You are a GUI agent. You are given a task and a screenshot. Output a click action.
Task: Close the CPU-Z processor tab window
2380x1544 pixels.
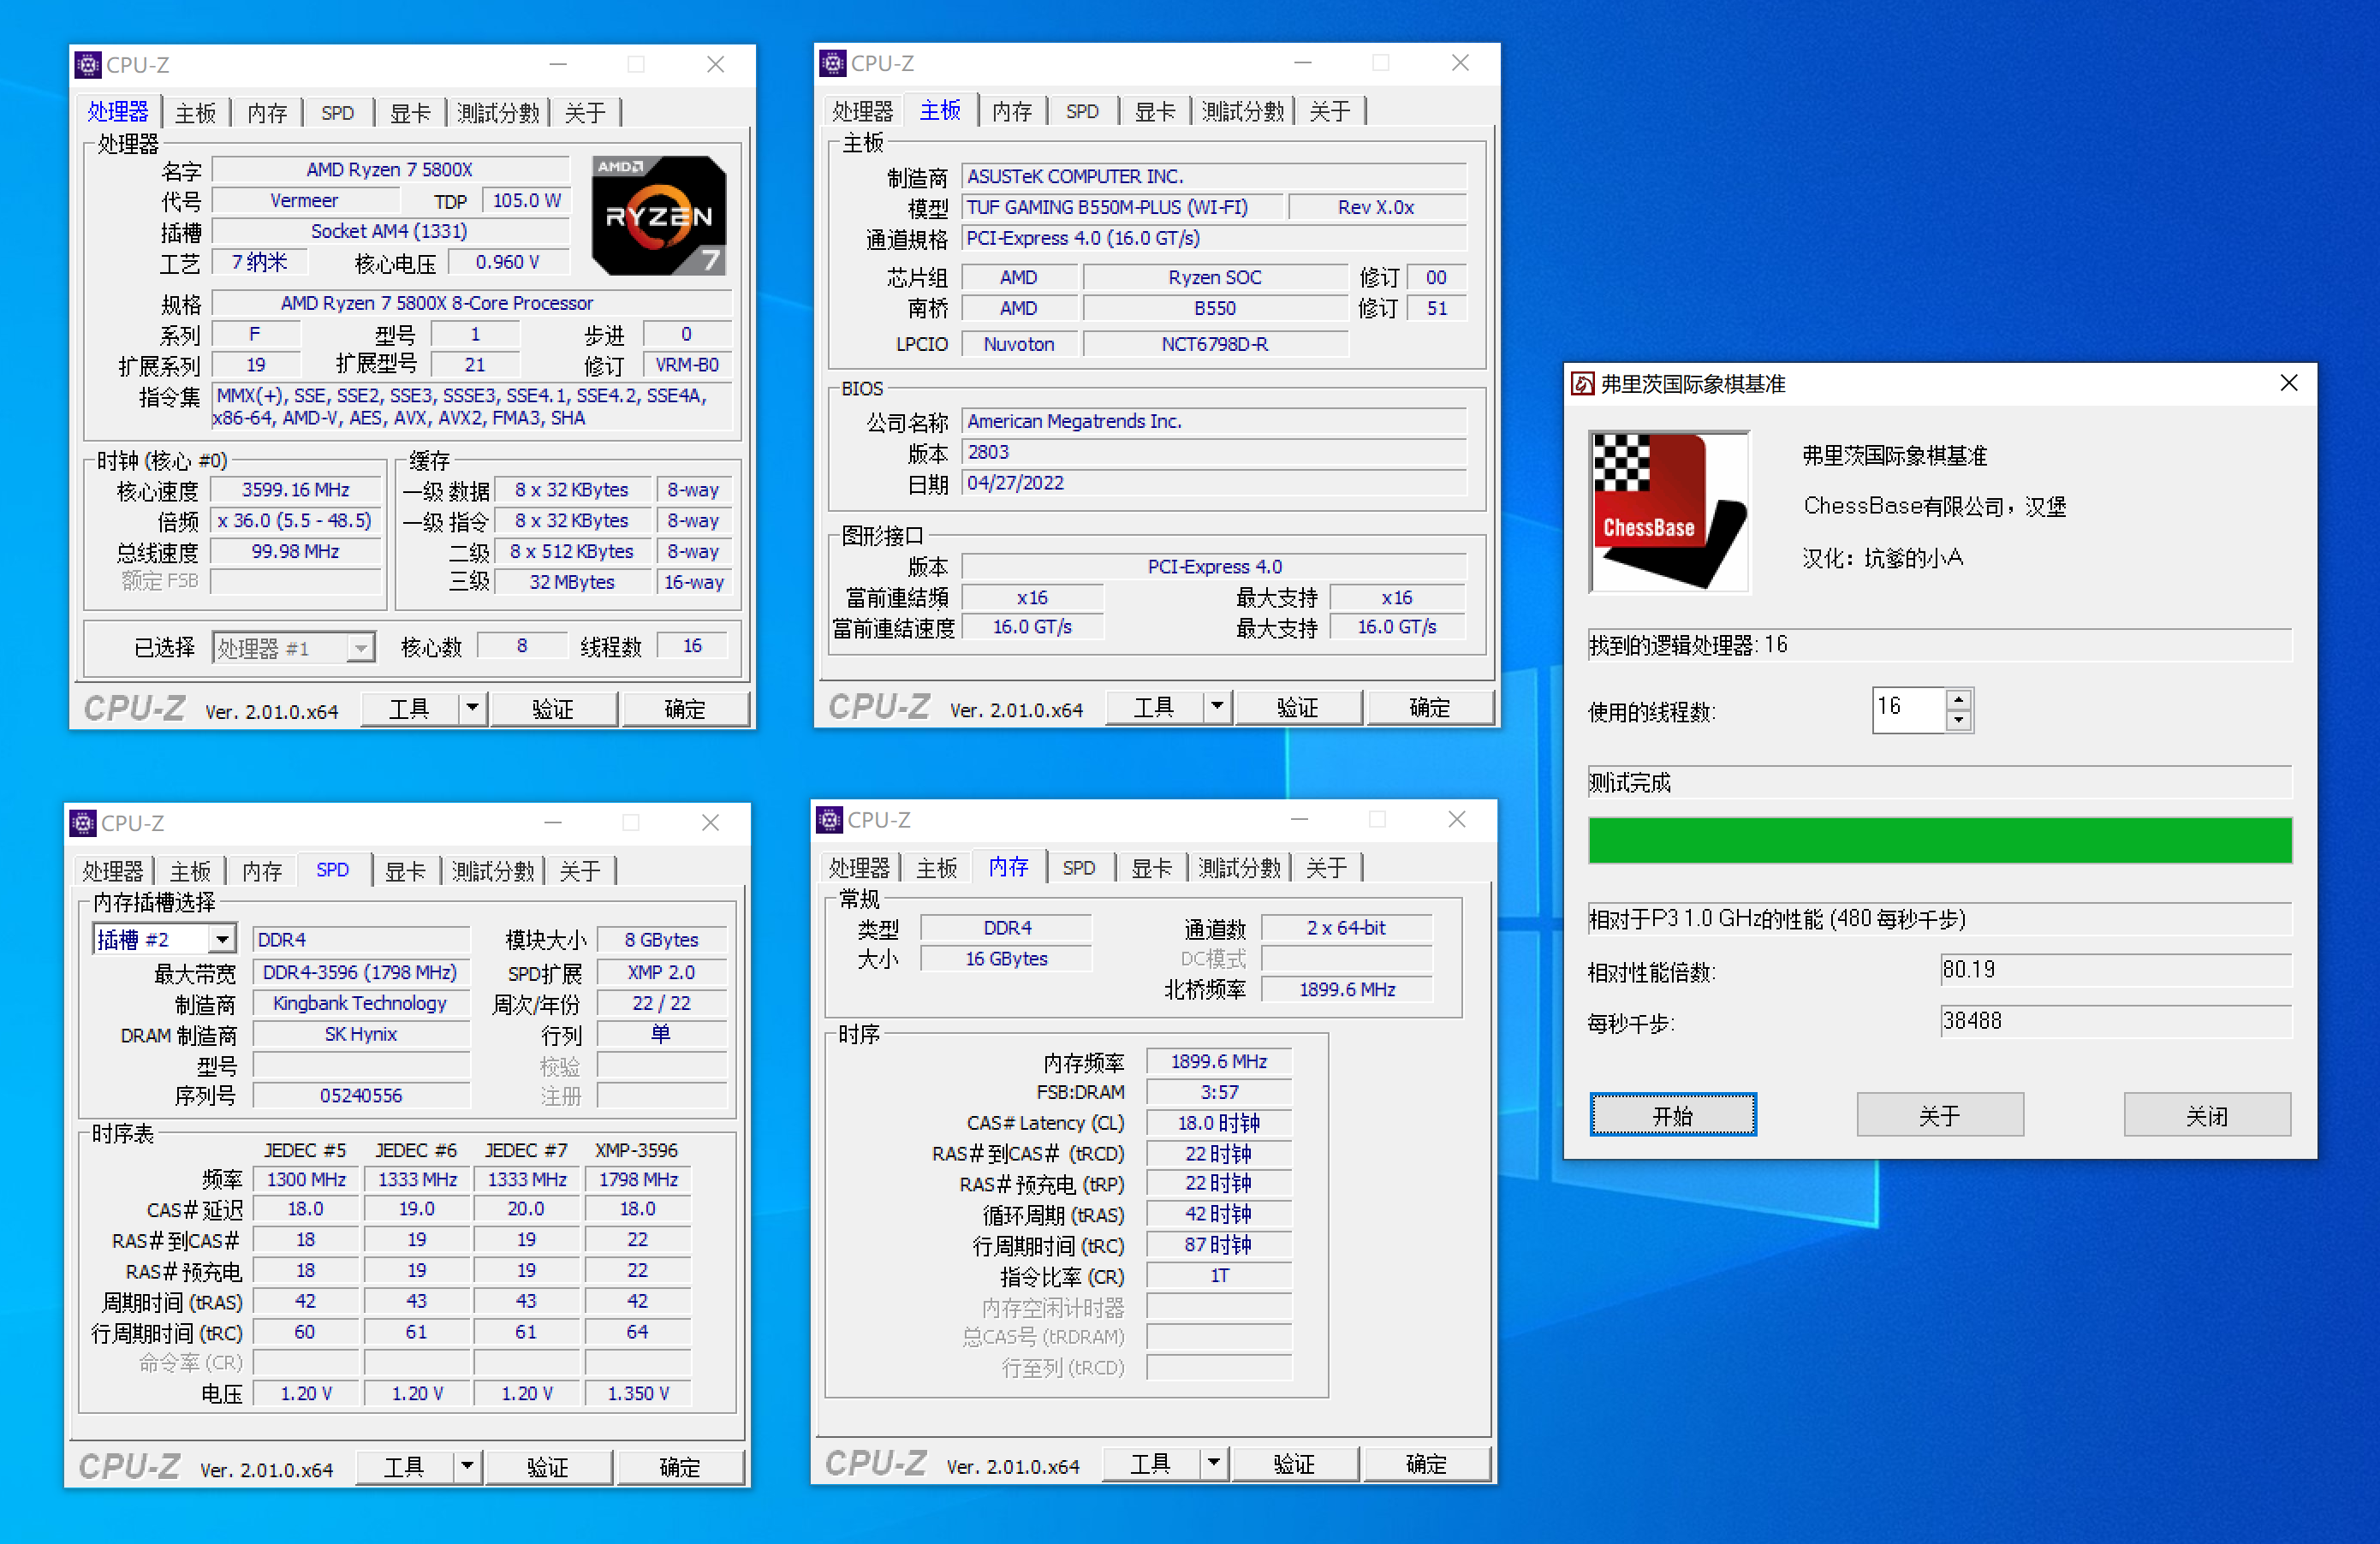pyautogui.click(x=716, y=65)
